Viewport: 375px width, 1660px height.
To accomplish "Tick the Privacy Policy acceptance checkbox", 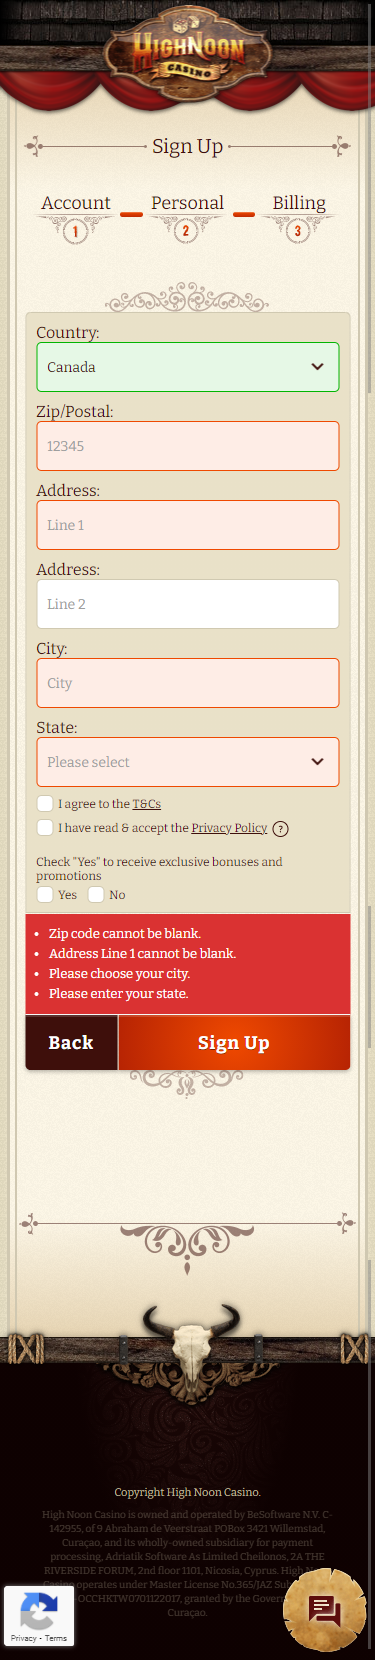I will click(x=45, y=828).
